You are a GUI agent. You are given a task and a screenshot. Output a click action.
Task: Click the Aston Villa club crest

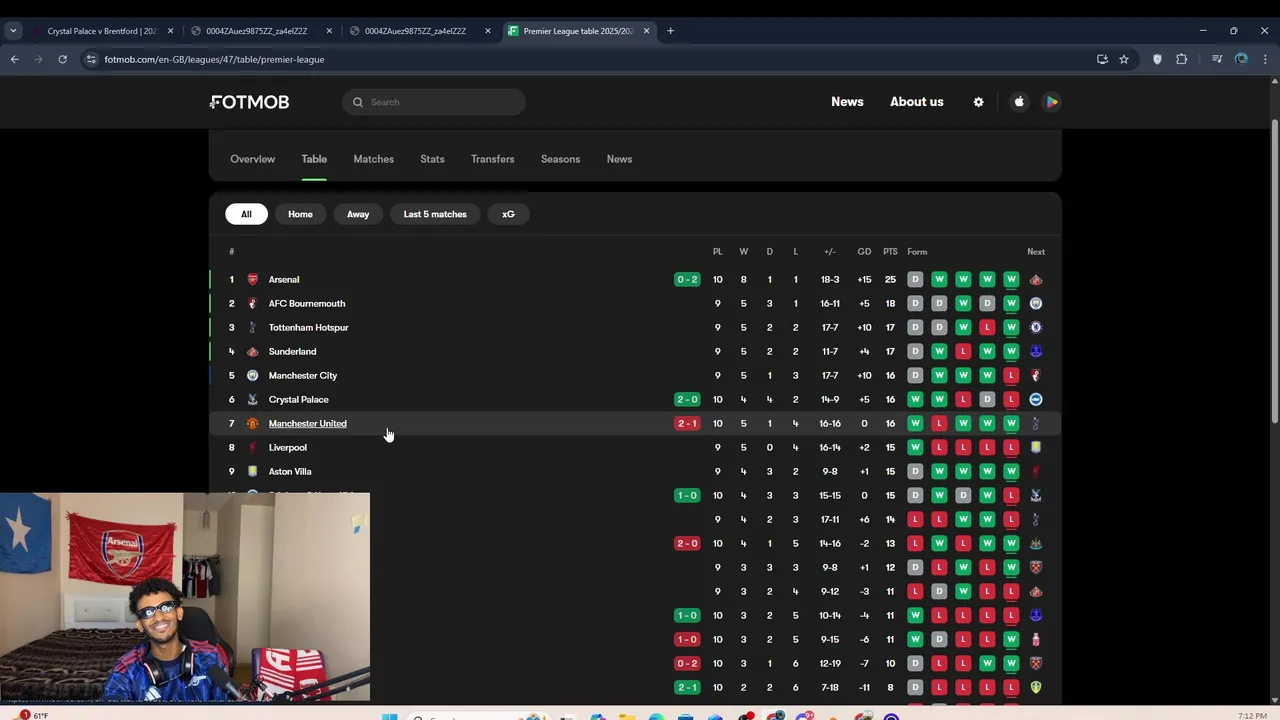[x=252, y=472]
